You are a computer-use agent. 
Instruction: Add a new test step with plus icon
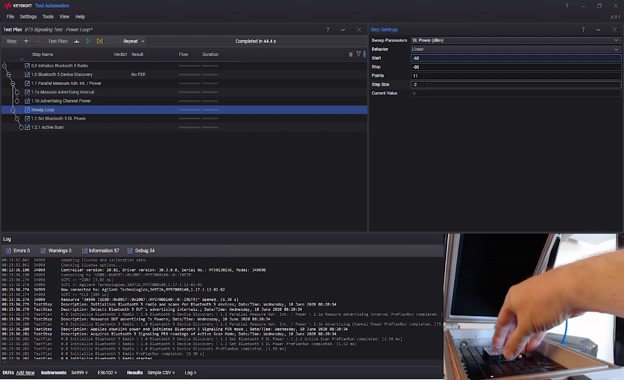tap(26, 41)
